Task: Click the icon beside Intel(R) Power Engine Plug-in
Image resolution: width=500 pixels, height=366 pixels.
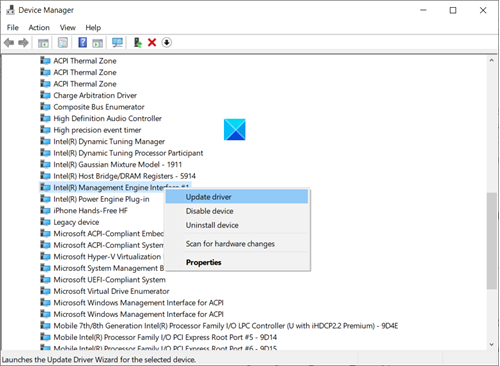Action: 45,199
